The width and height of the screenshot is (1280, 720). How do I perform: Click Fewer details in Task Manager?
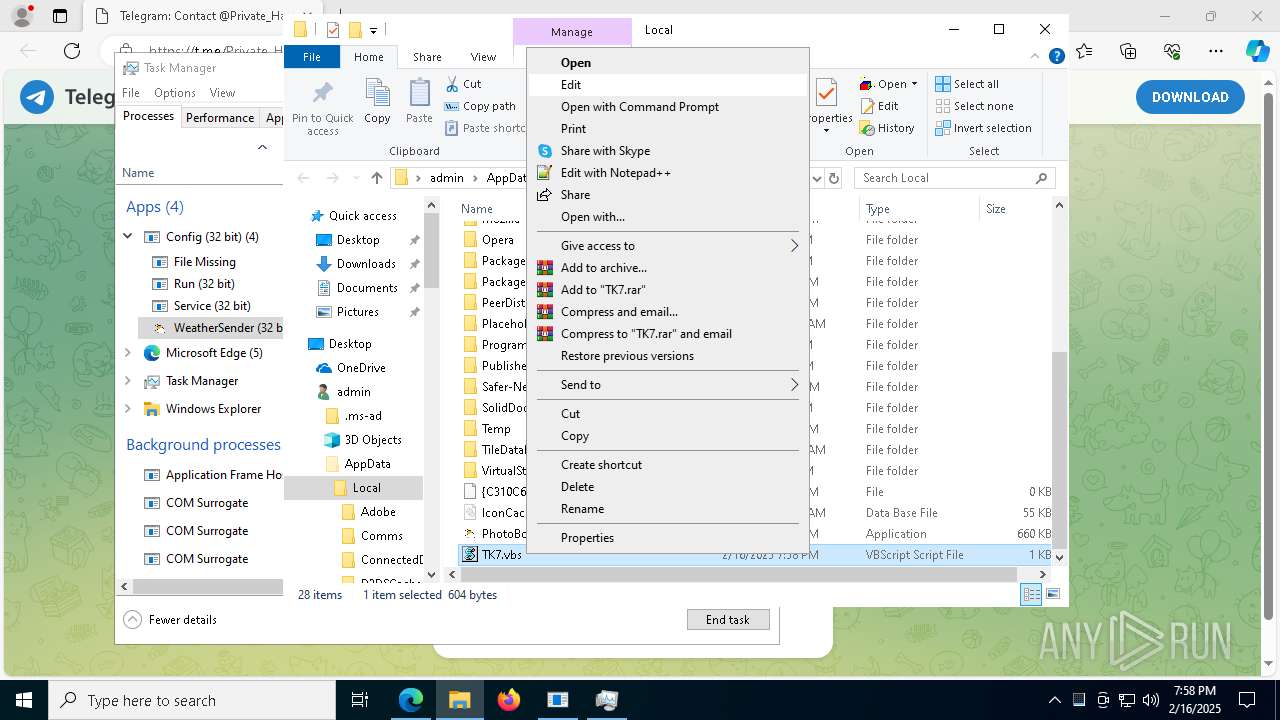pyautogui.click(x=170, y=620)
